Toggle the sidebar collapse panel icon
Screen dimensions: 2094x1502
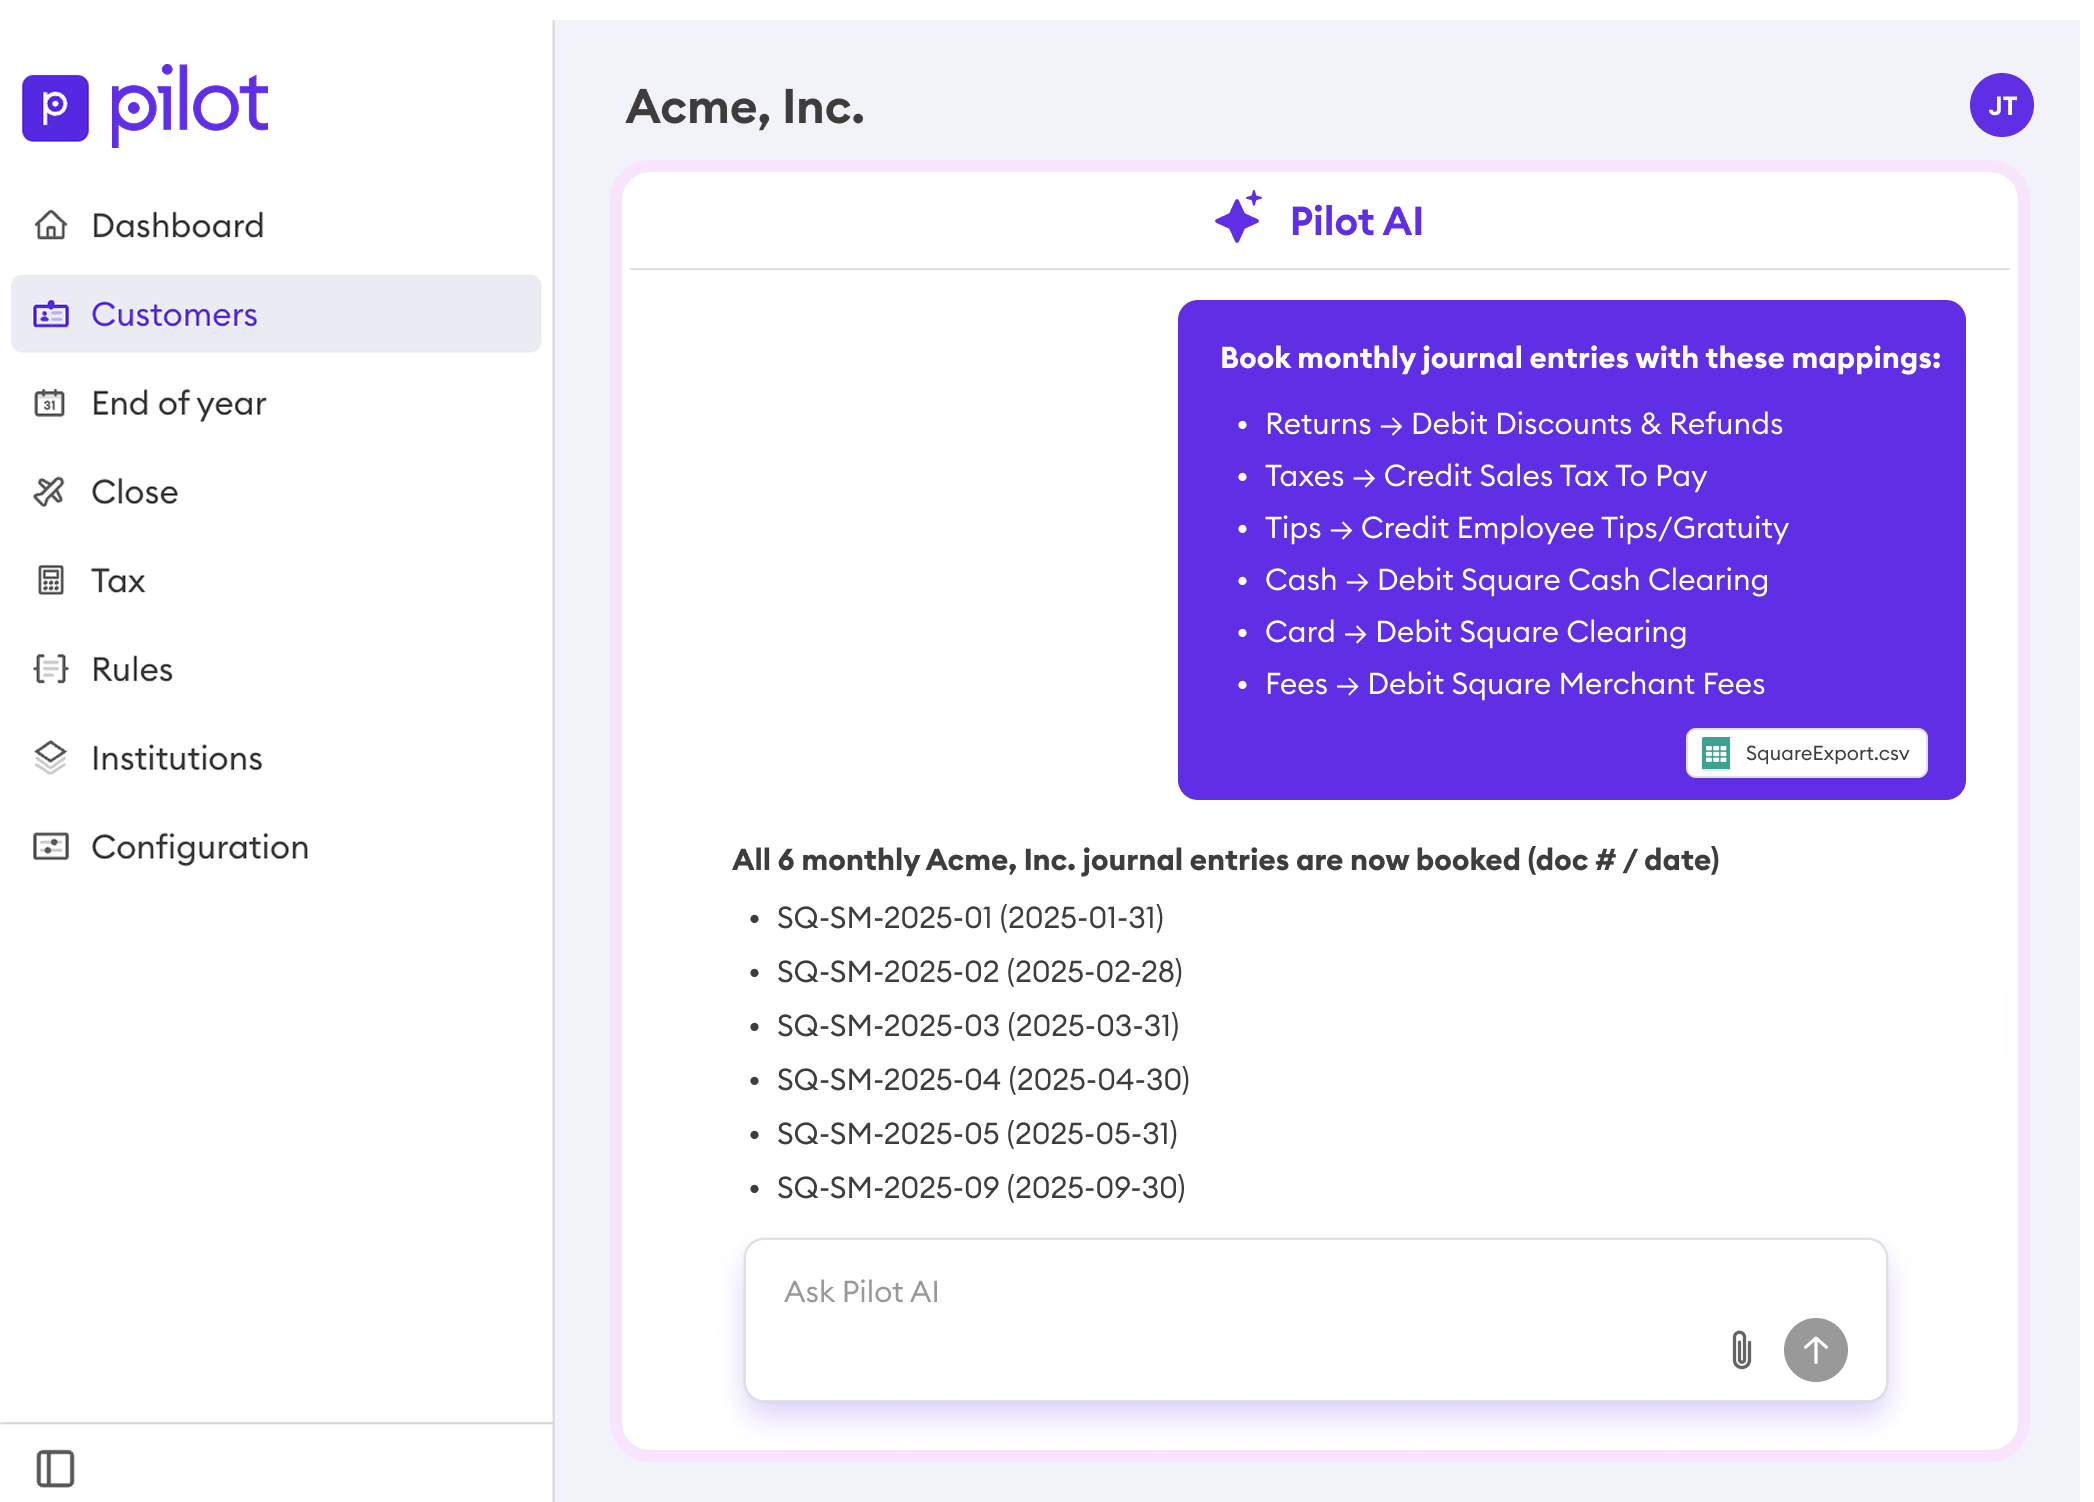point(55,1468)
